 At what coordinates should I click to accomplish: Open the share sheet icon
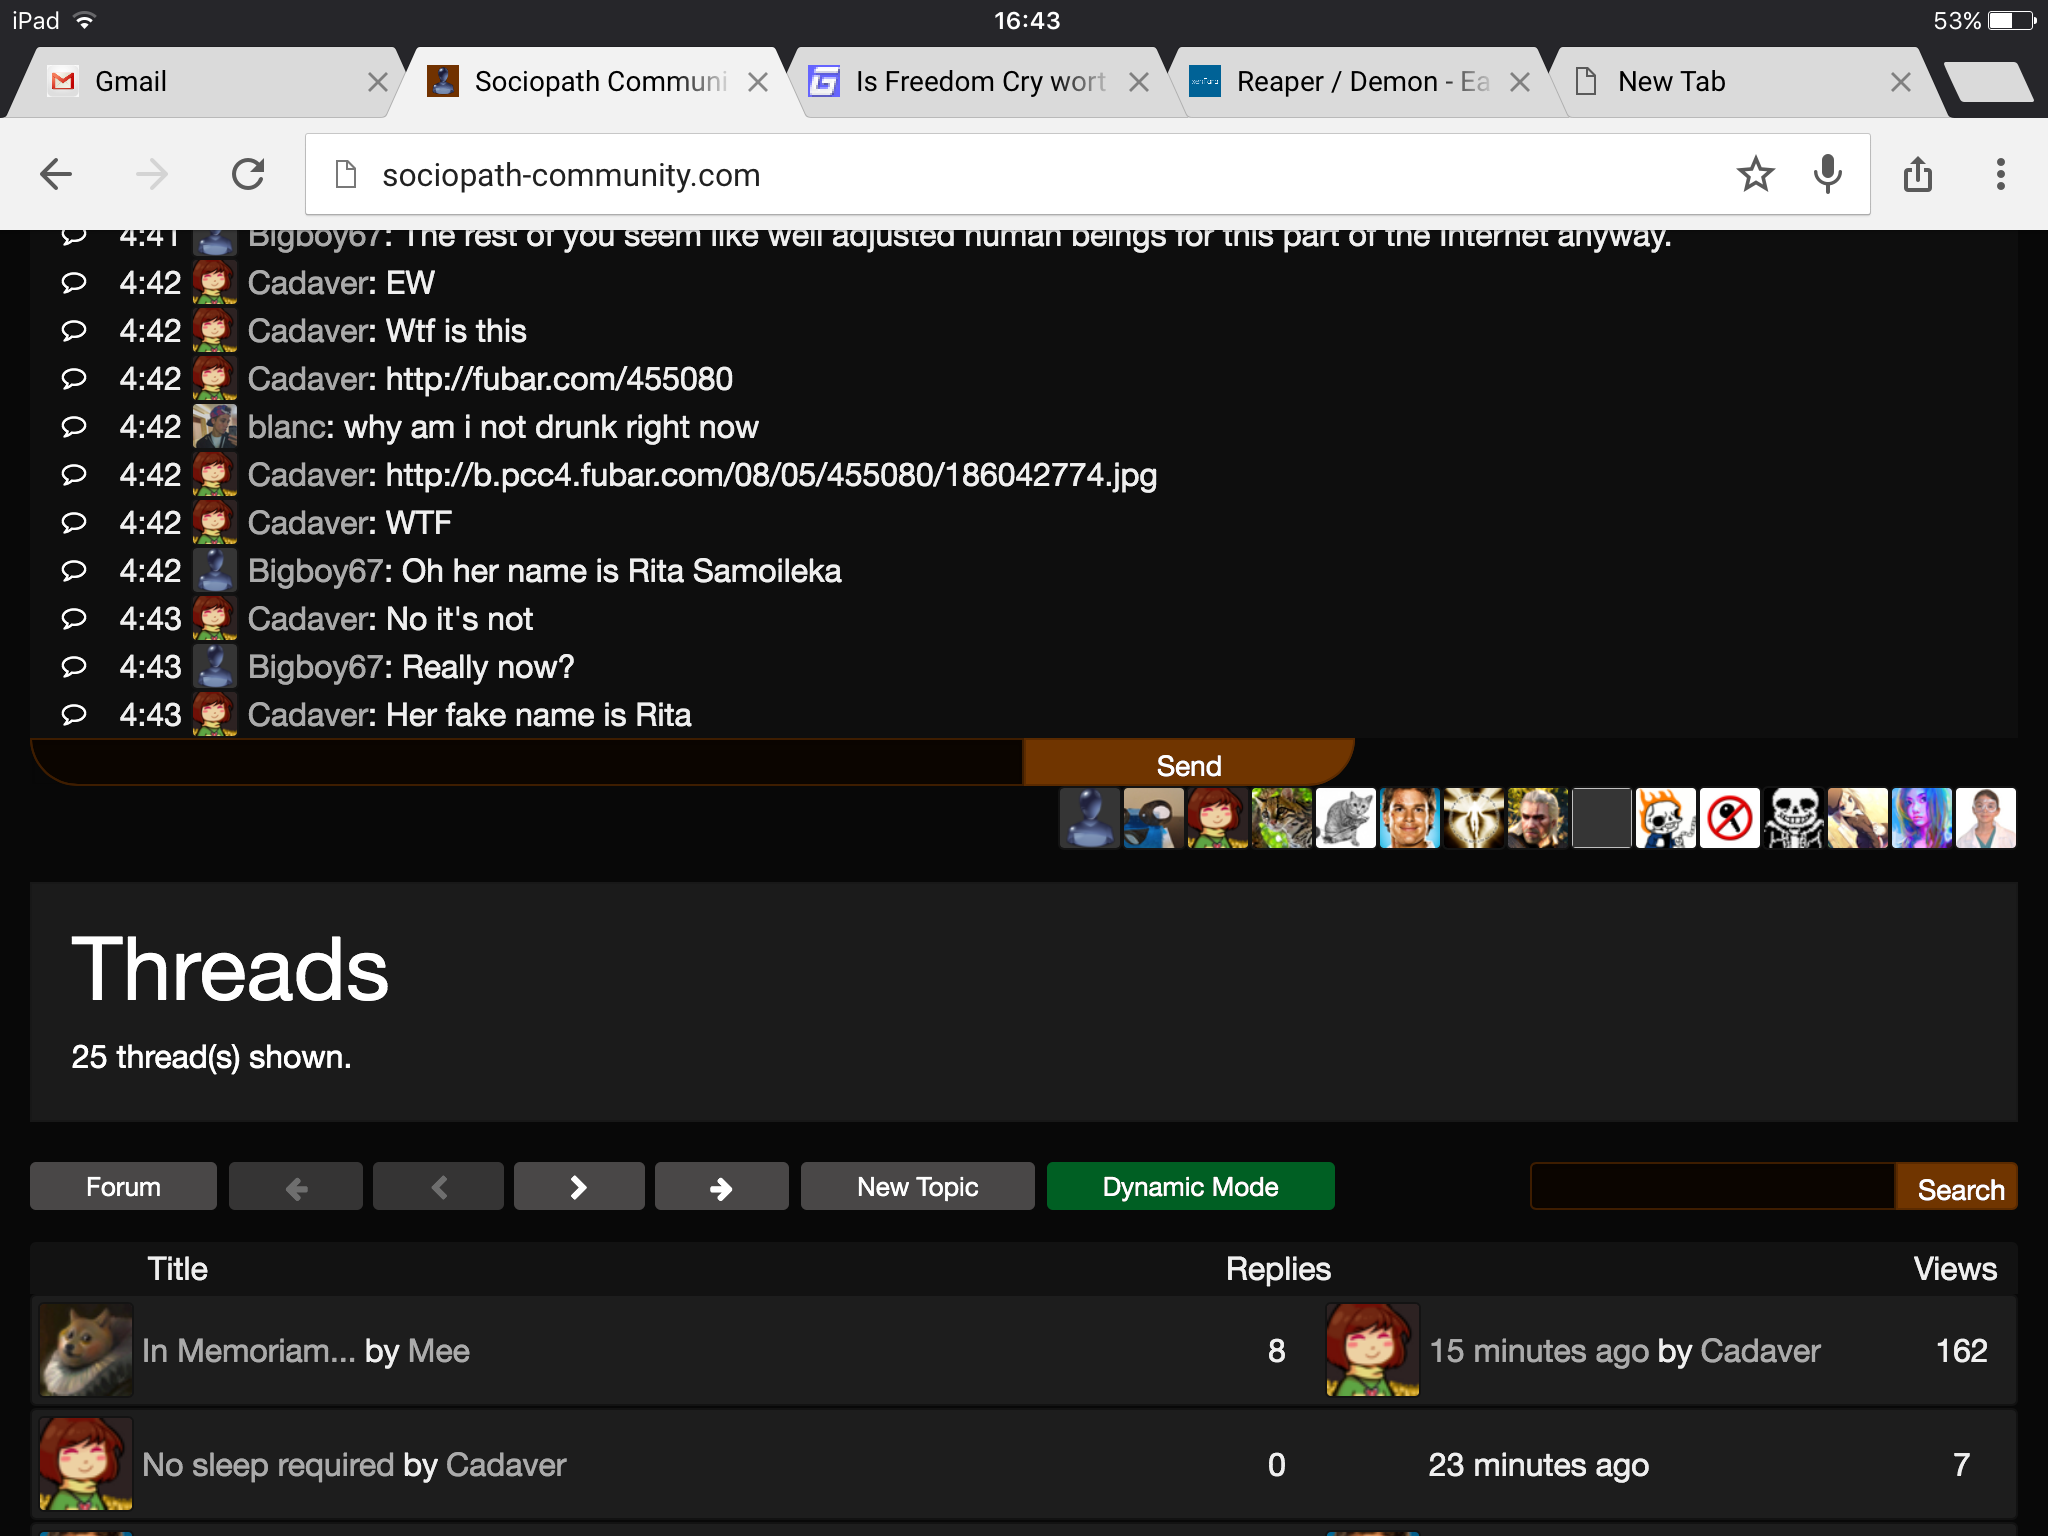pyautogui.click(x=1918, y=175)
